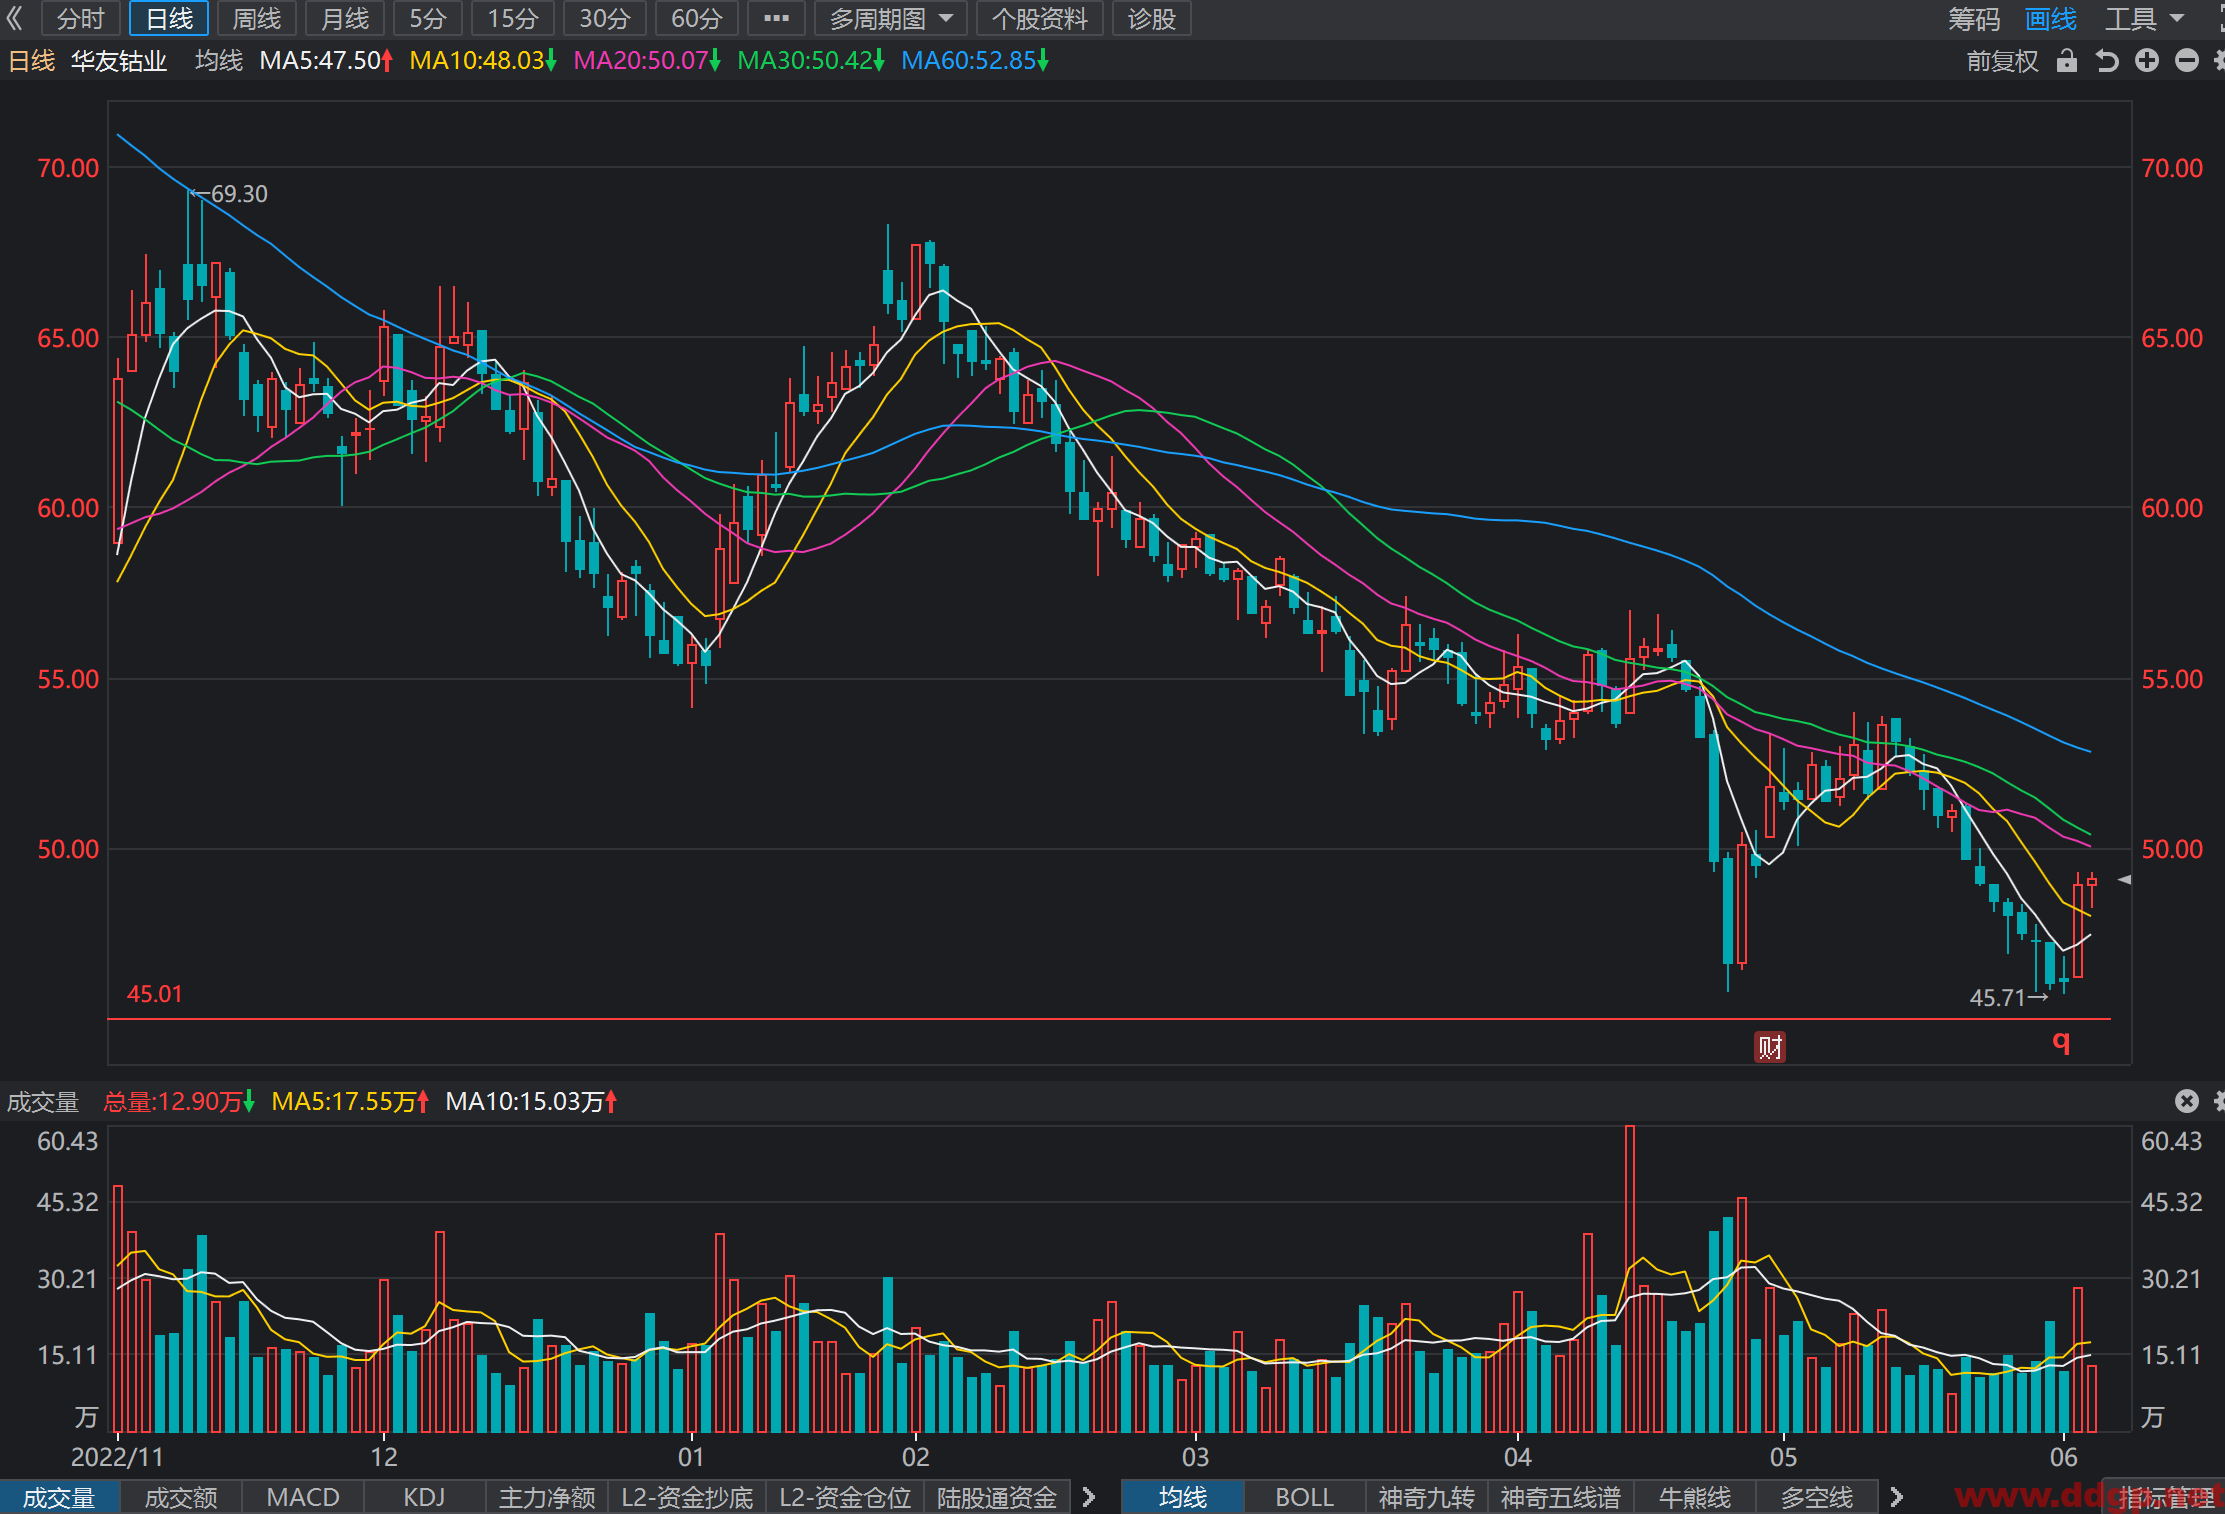Click the 诊股 stock diagnosis button
This screenshot has height=1514, width=2225.
(x=1152, y=18)
